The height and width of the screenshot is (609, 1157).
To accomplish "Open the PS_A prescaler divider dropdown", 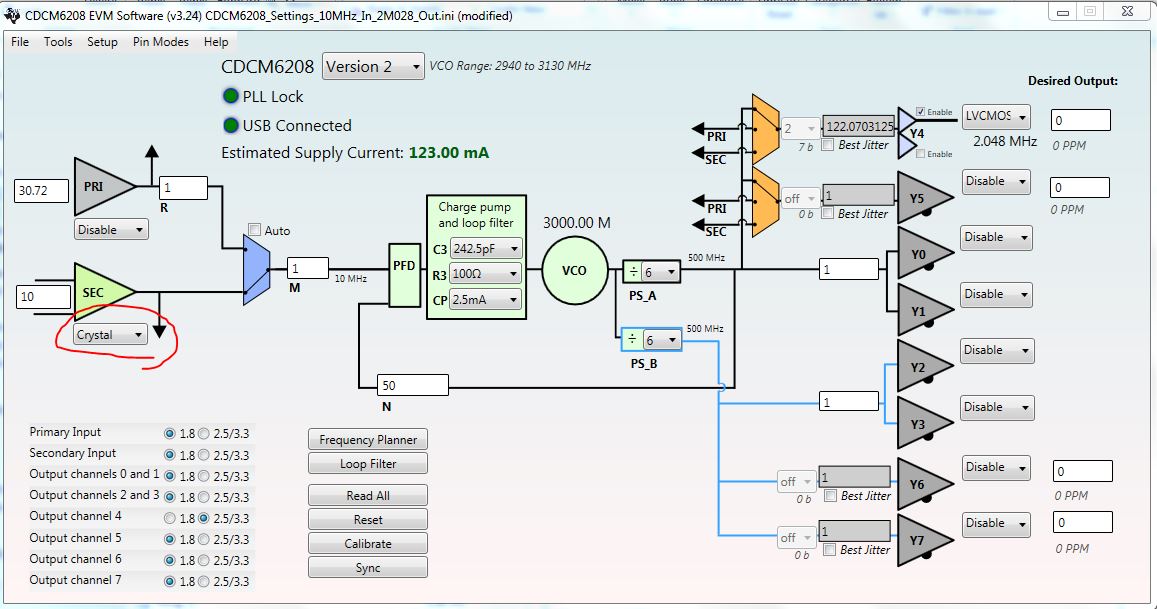I will (660, 272).
